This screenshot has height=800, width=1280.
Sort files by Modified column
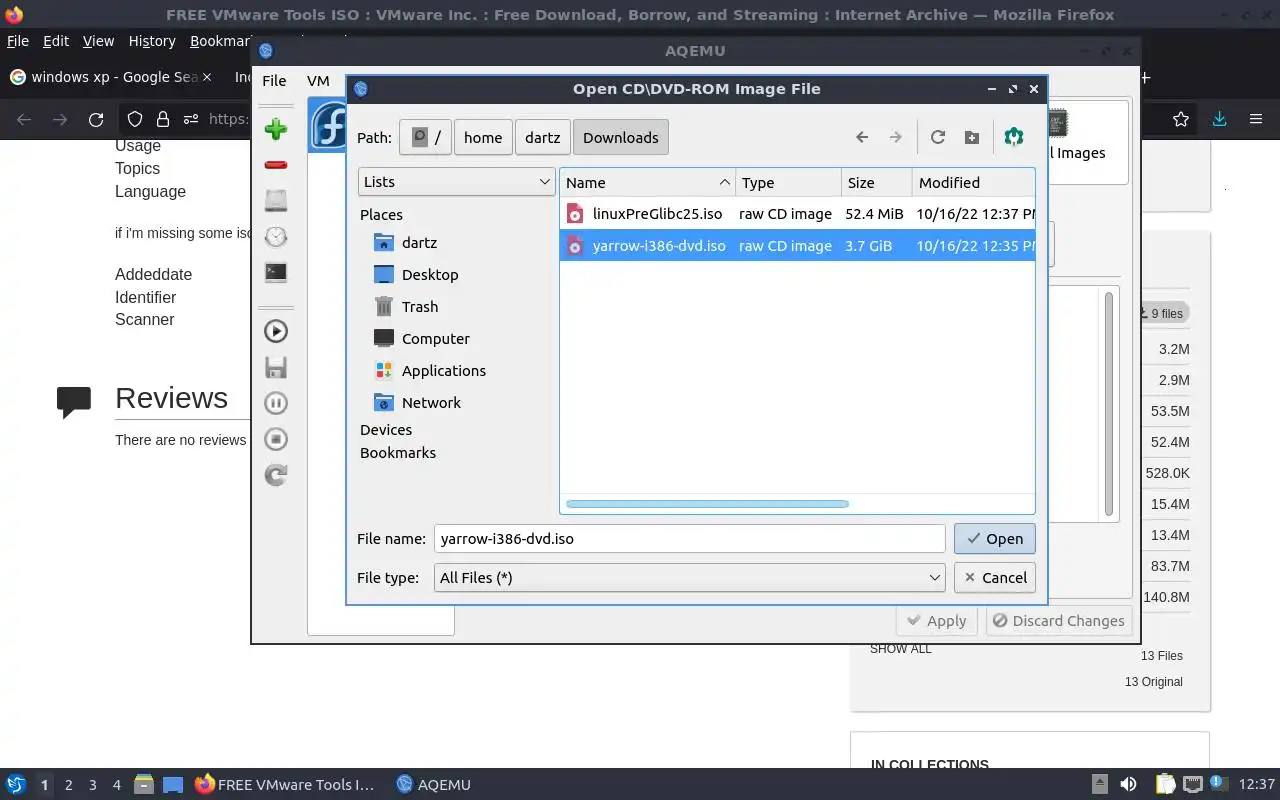pyautogui.click(x=973, y=182)
